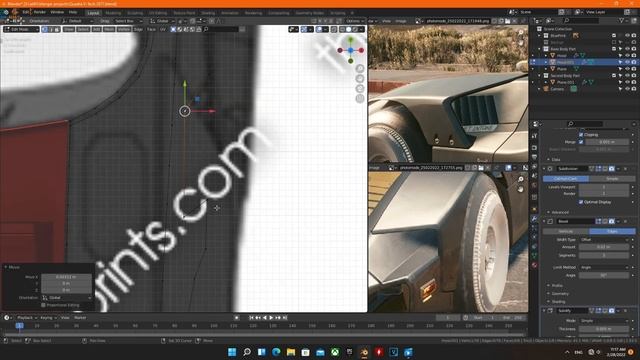Select Vertices affect button in Bevel
The height and width of the screenshot is (360, 640).
tap(566, 231)
